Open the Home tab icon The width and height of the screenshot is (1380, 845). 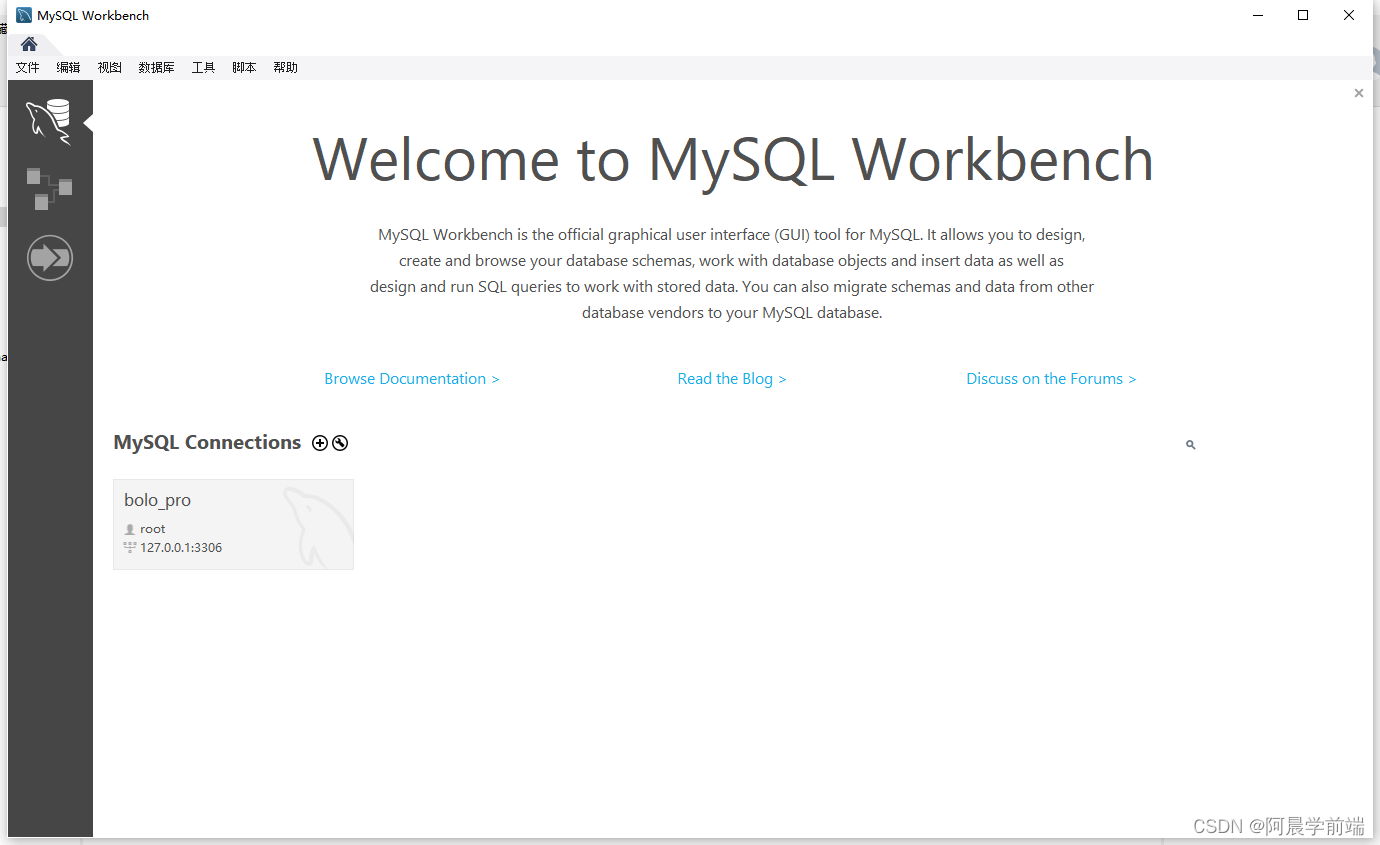(x=29, y=44)
